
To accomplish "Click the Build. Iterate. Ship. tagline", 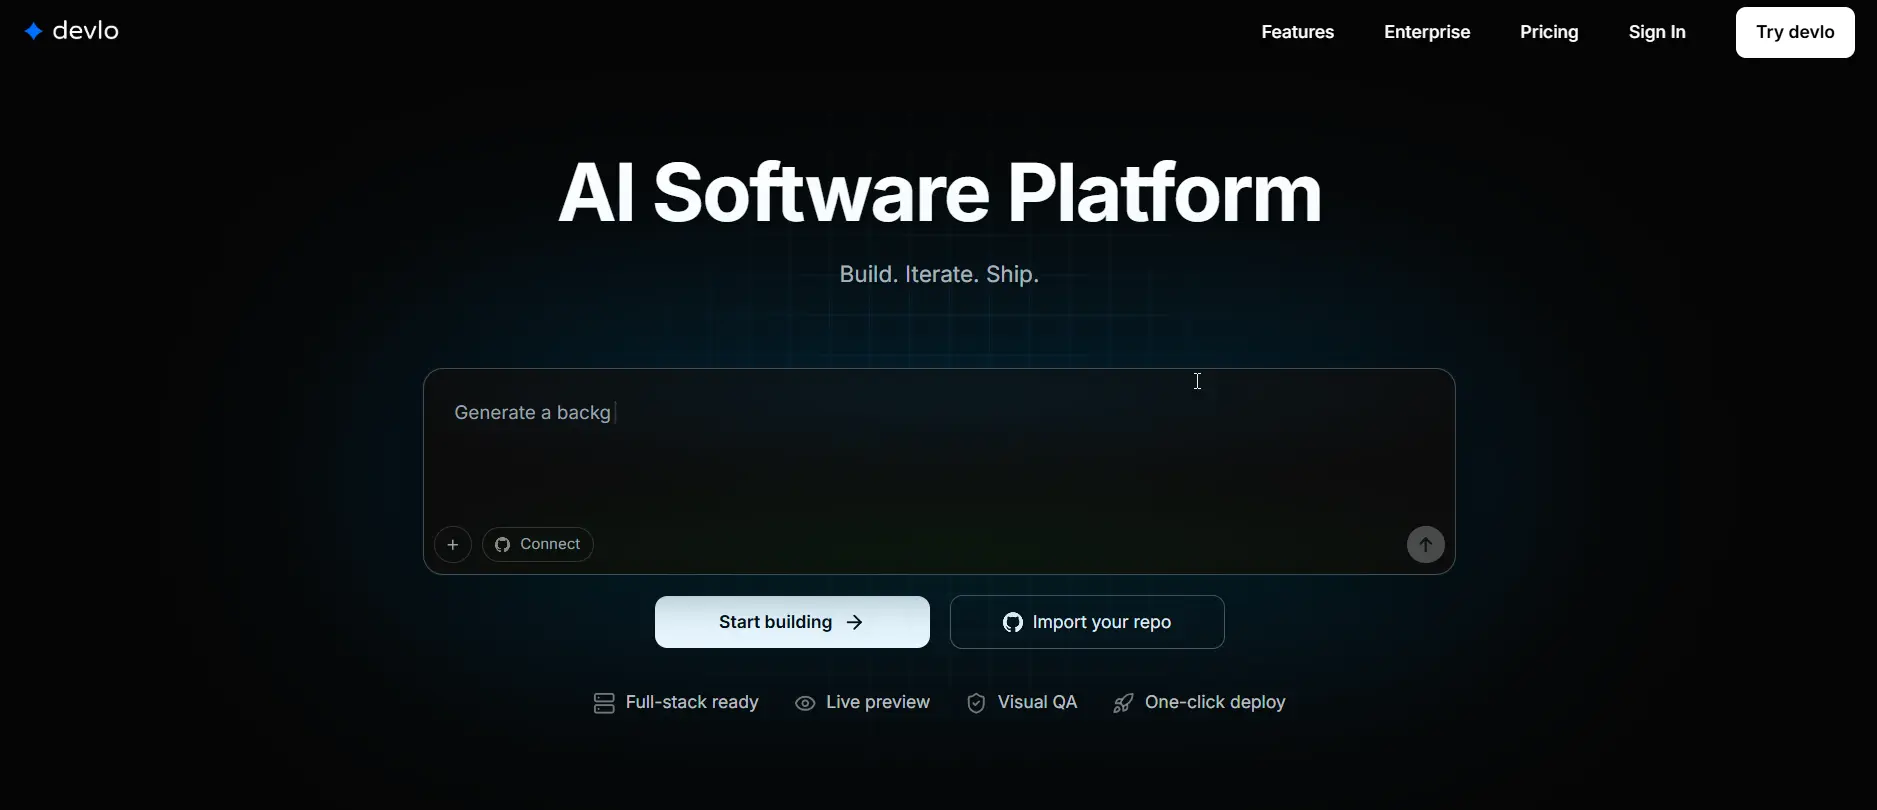I will point(939,275).
